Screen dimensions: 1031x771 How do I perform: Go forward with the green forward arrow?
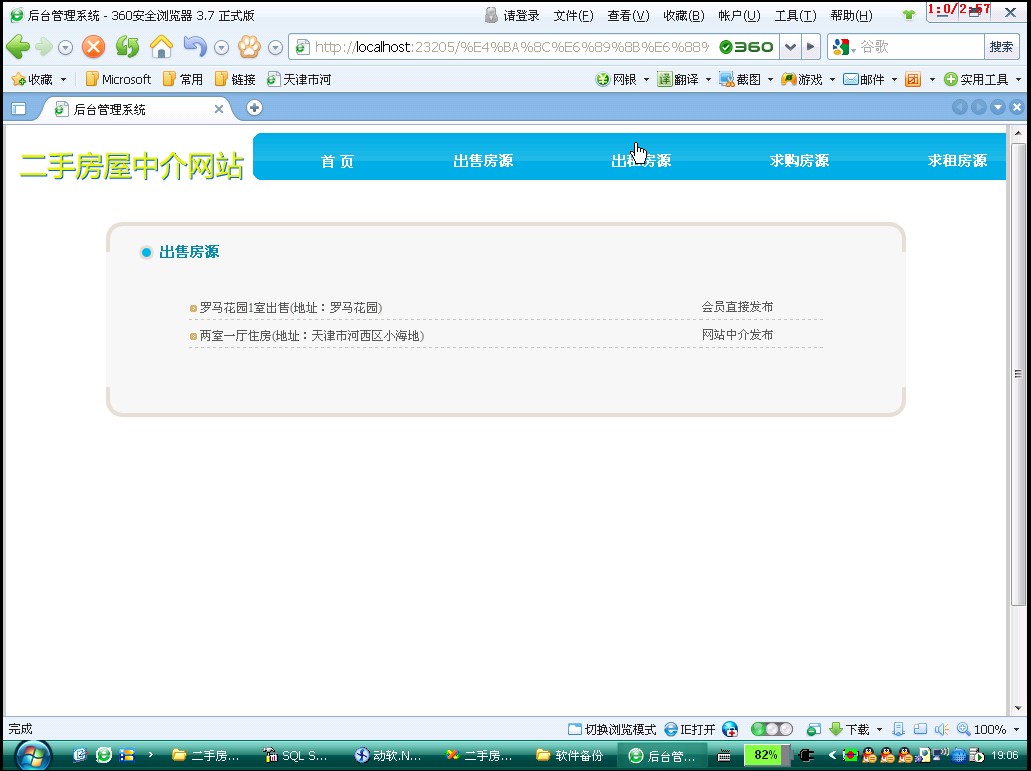coord(44,47)
